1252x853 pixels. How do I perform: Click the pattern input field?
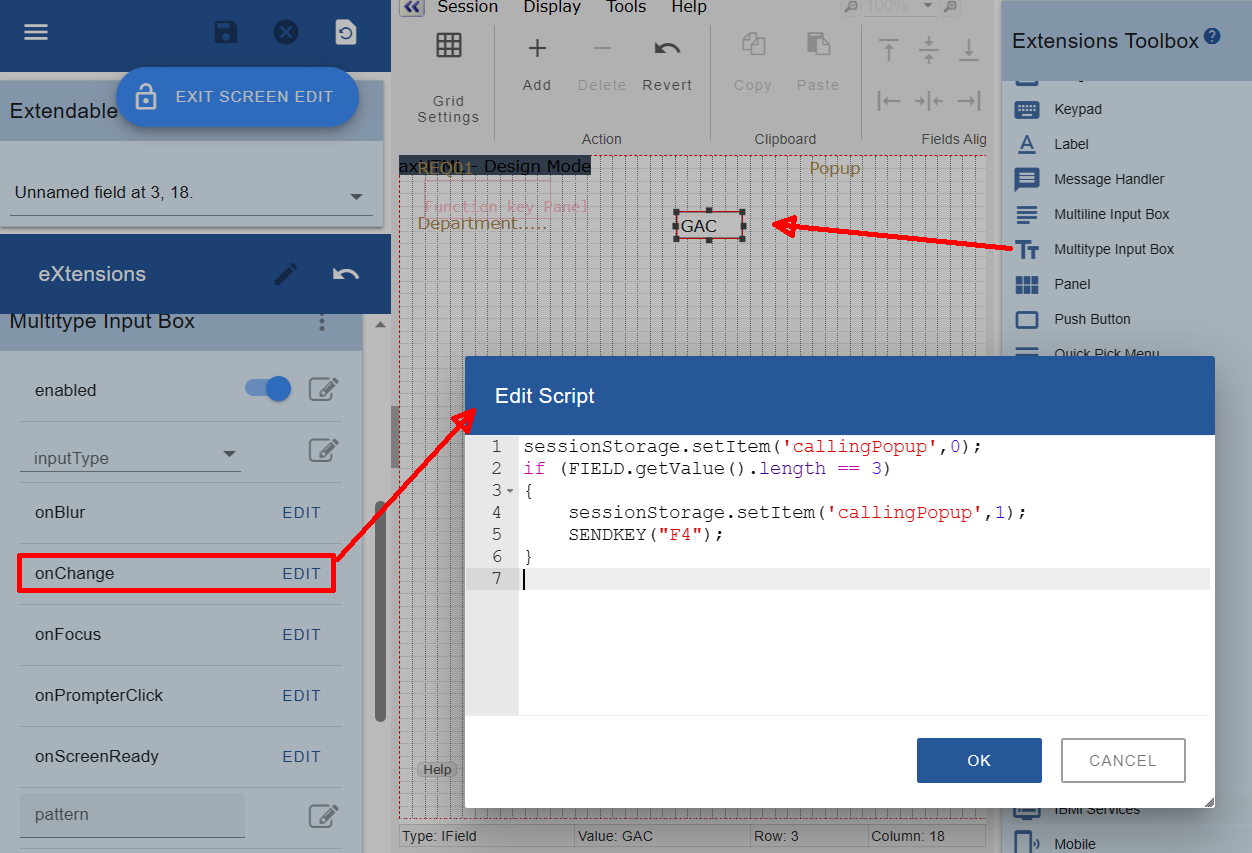pyautogui.click(x=132, y=815)
